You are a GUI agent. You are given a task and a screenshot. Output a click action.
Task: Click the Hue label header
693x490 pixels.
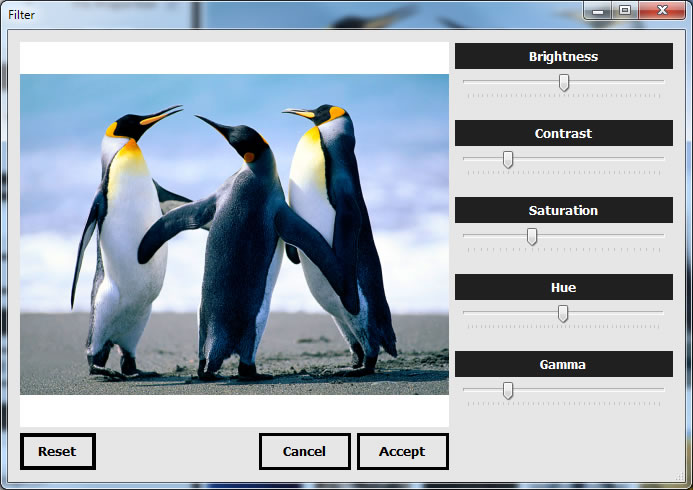pos(564,287)
